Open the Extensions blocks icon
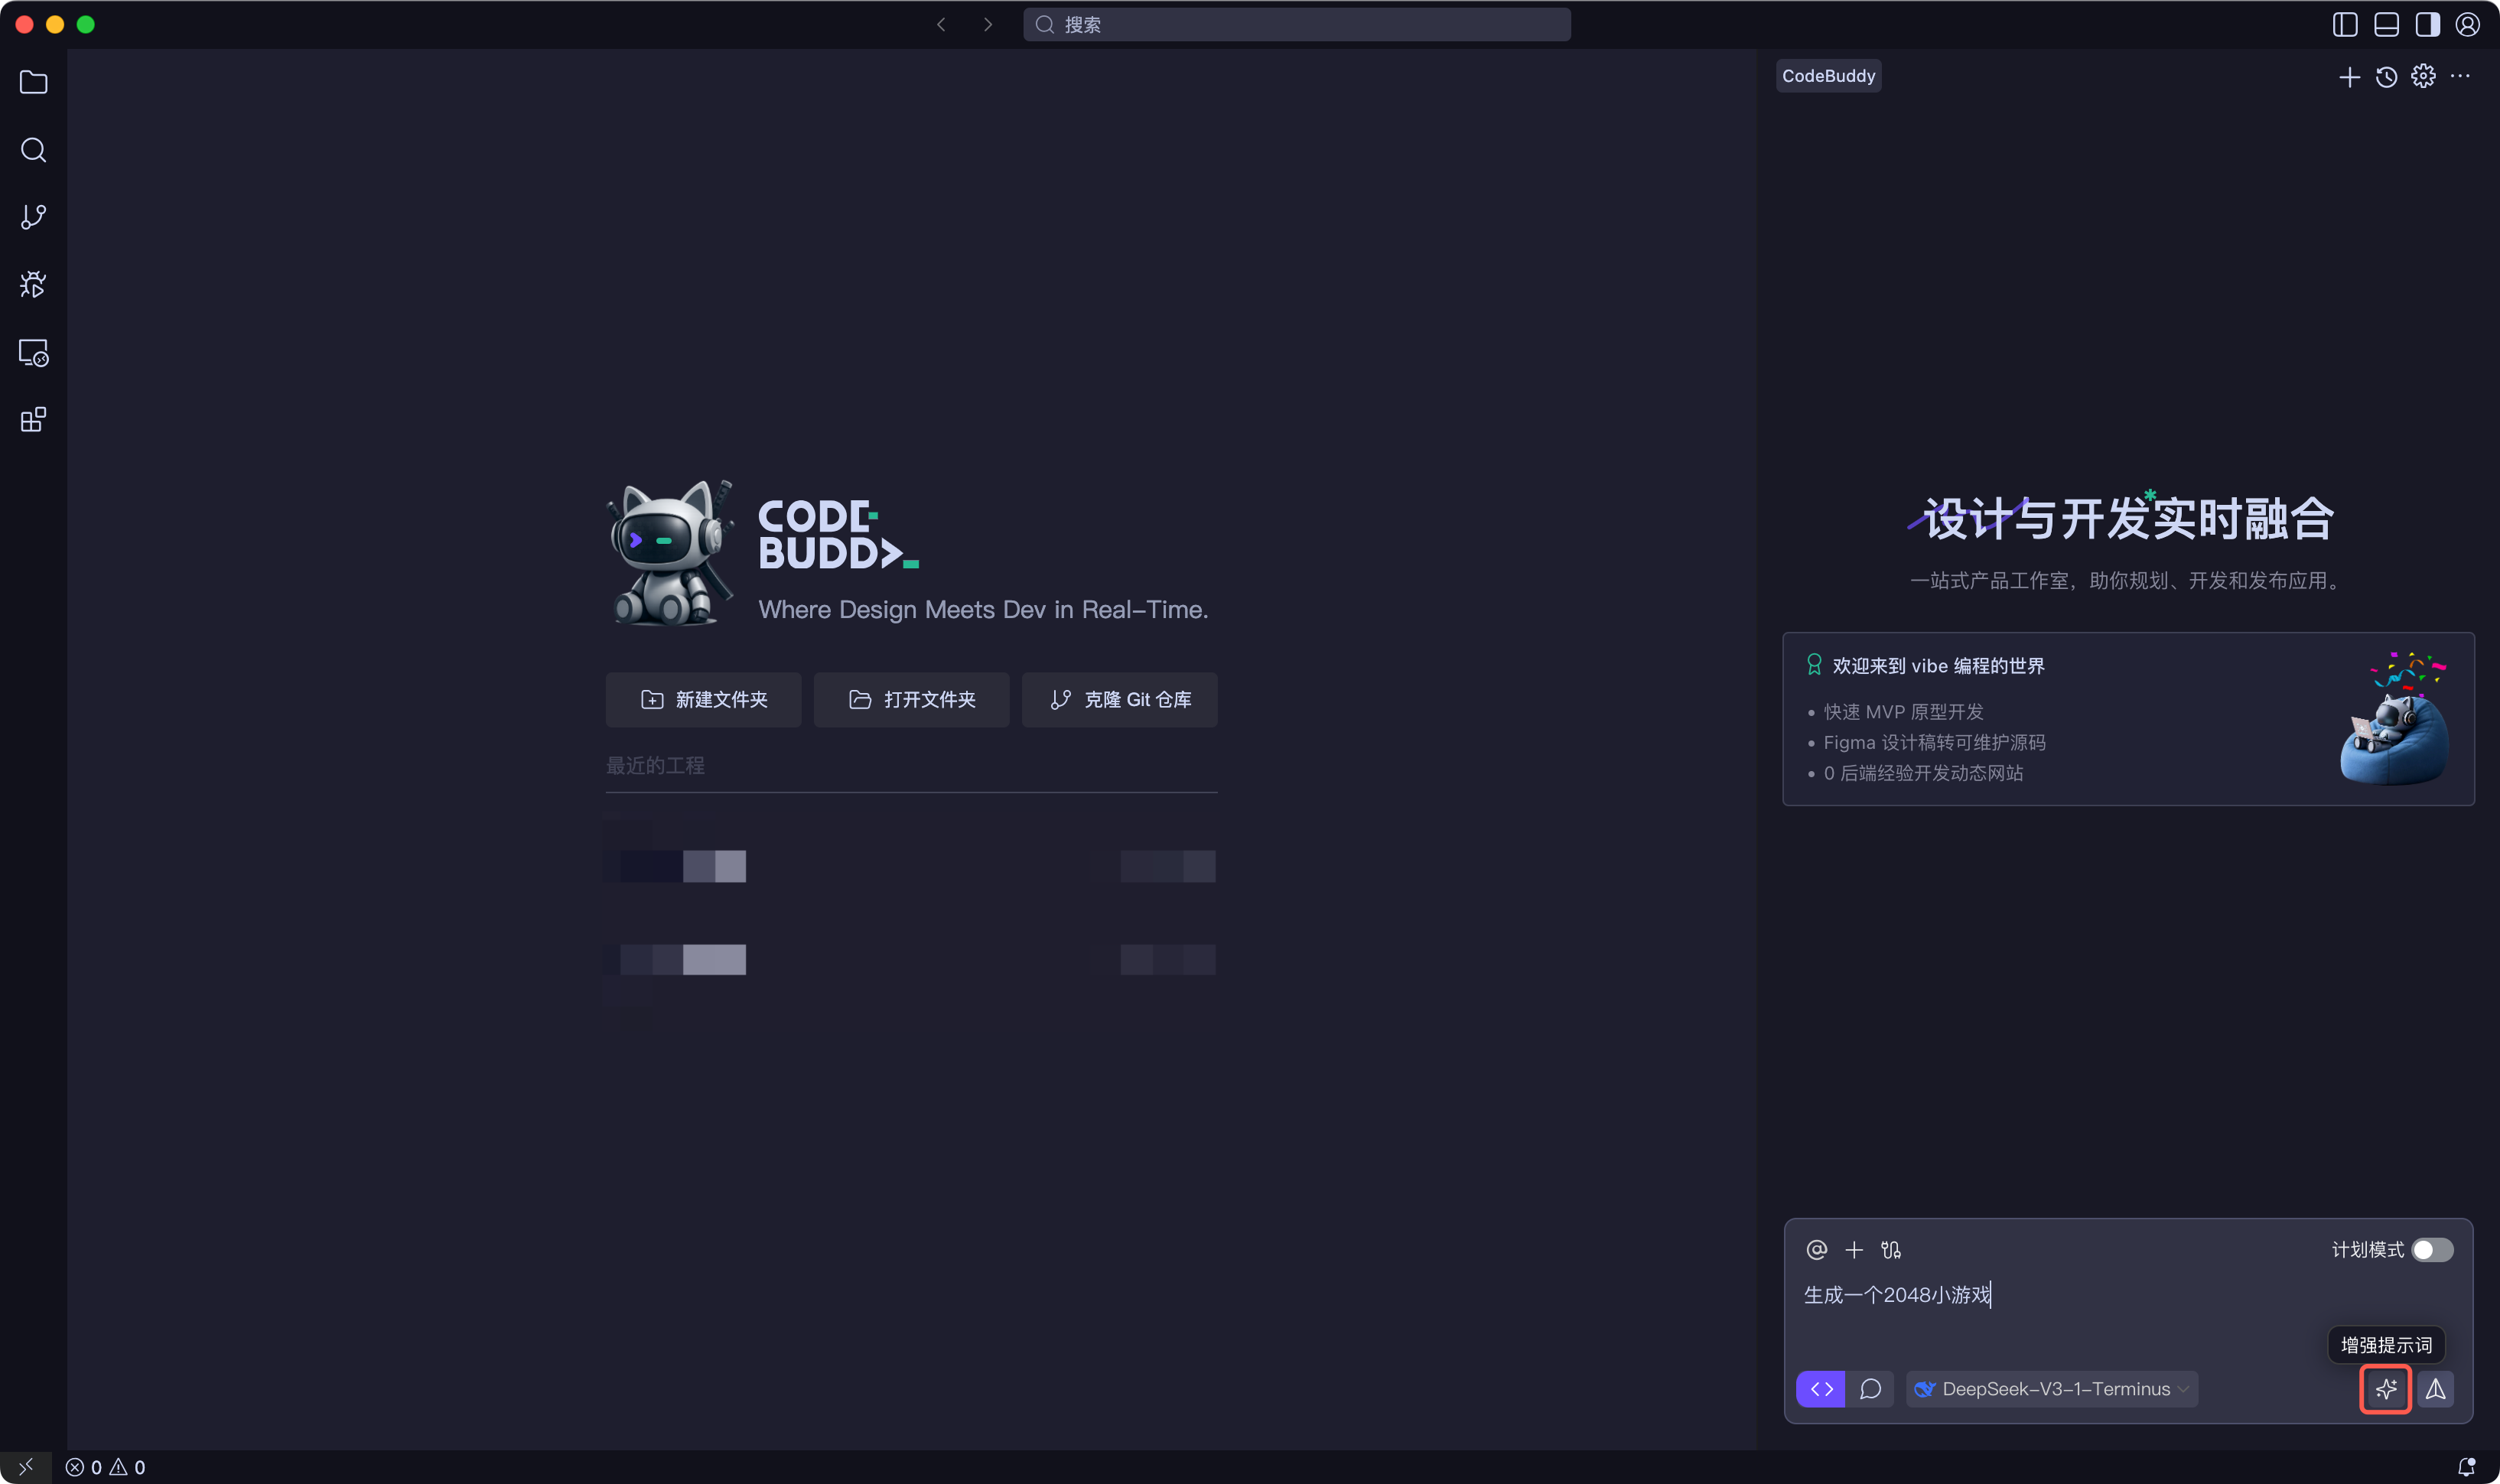2500x1484 pixels. click(33, 419)
